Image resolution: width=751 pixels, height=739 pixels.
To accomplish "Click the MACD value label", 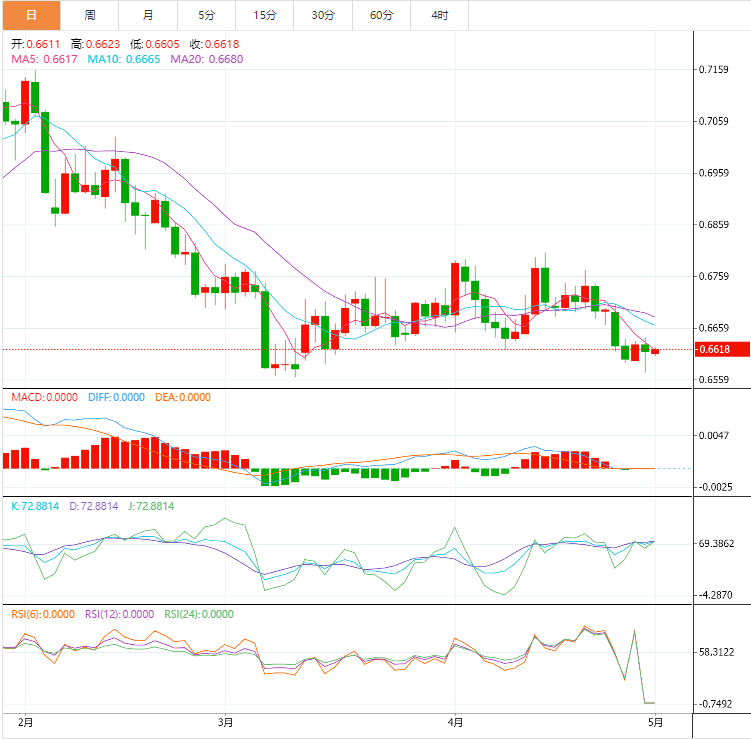I will (44, 397).
